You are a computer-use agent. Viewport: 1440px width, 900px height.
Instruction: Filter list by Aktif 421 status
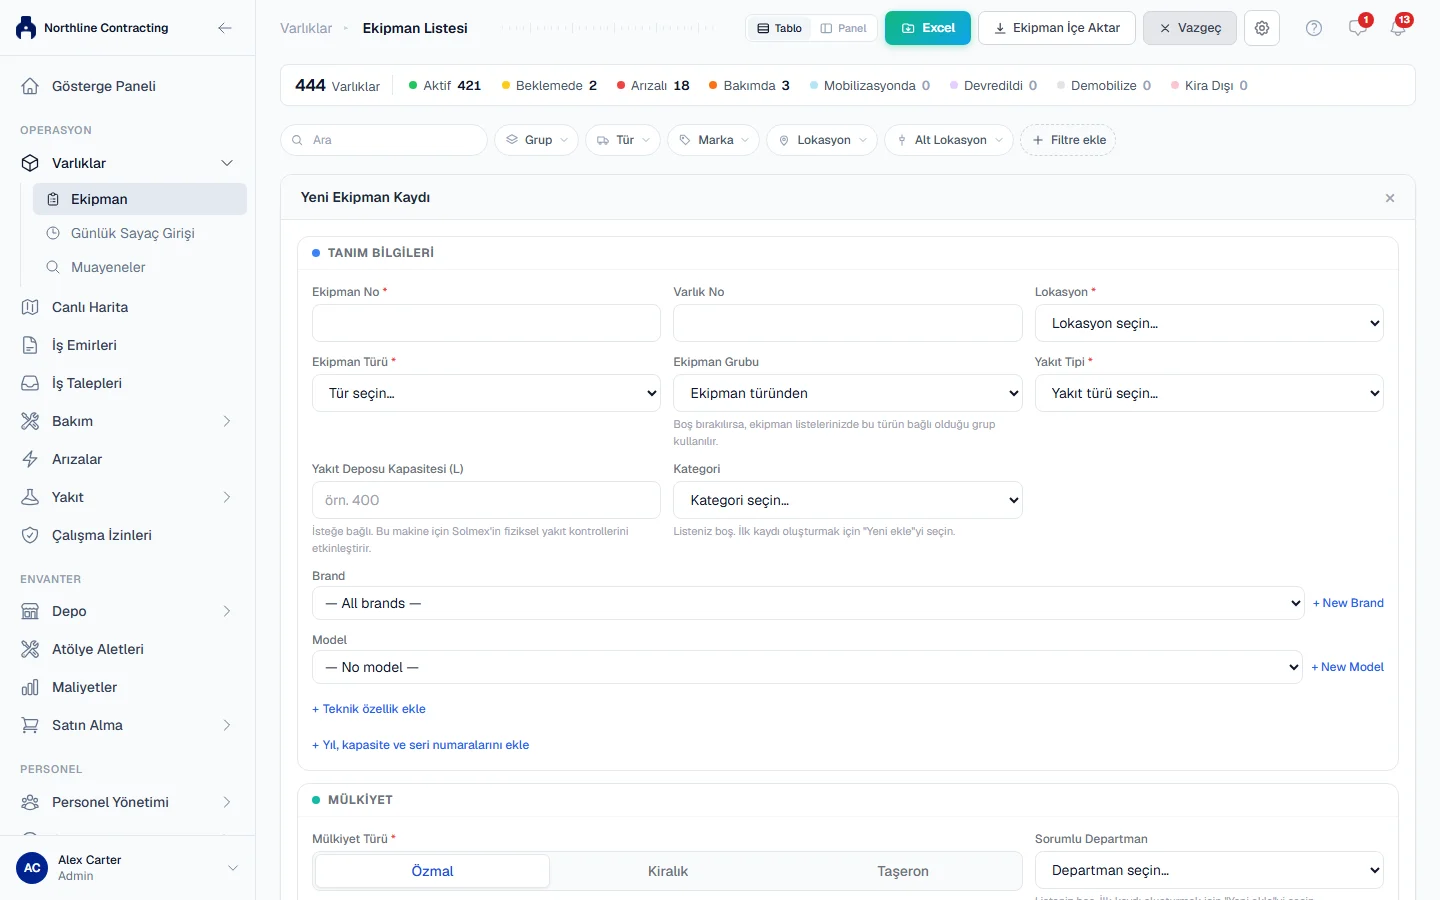[x=445, y=86]
